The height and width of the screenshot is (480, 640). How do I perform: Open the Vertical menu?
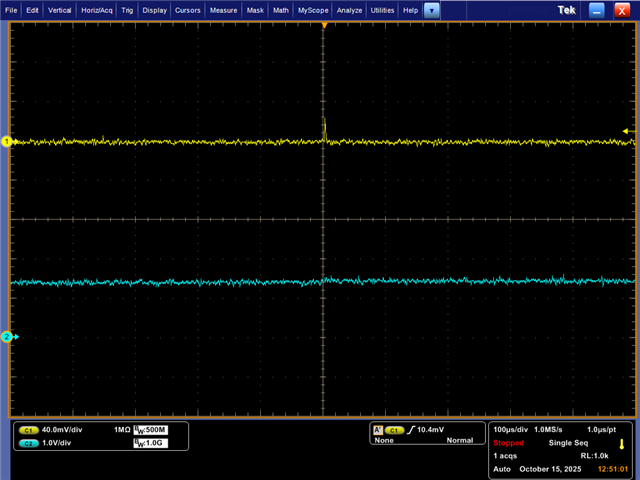click(60, 10)
